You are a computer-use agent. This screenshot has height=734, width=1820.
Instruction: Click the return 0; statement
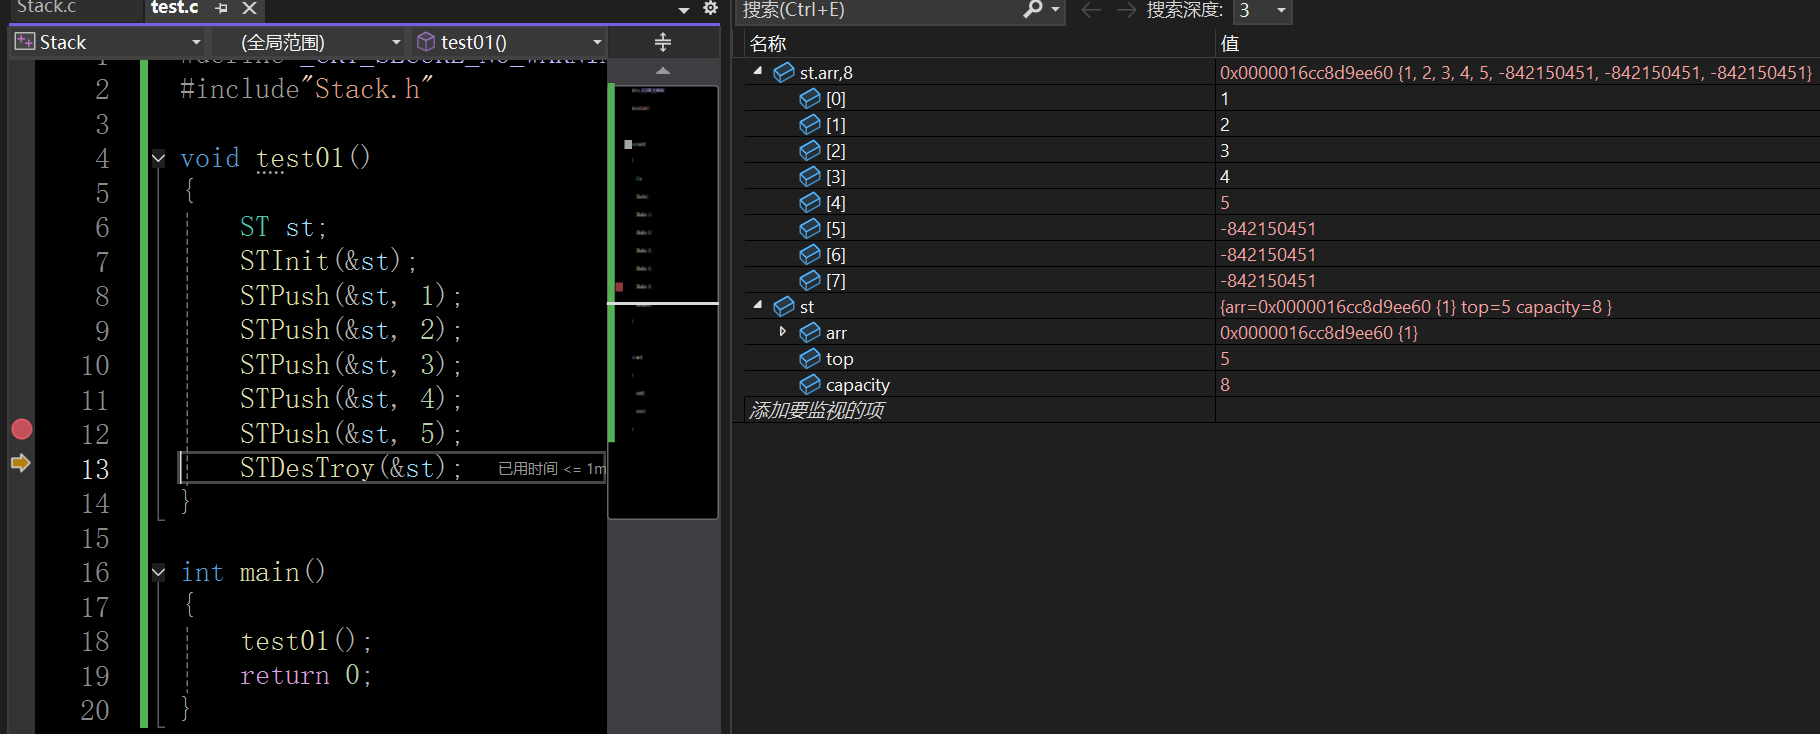pyautogui.click(x=306, y=675)
